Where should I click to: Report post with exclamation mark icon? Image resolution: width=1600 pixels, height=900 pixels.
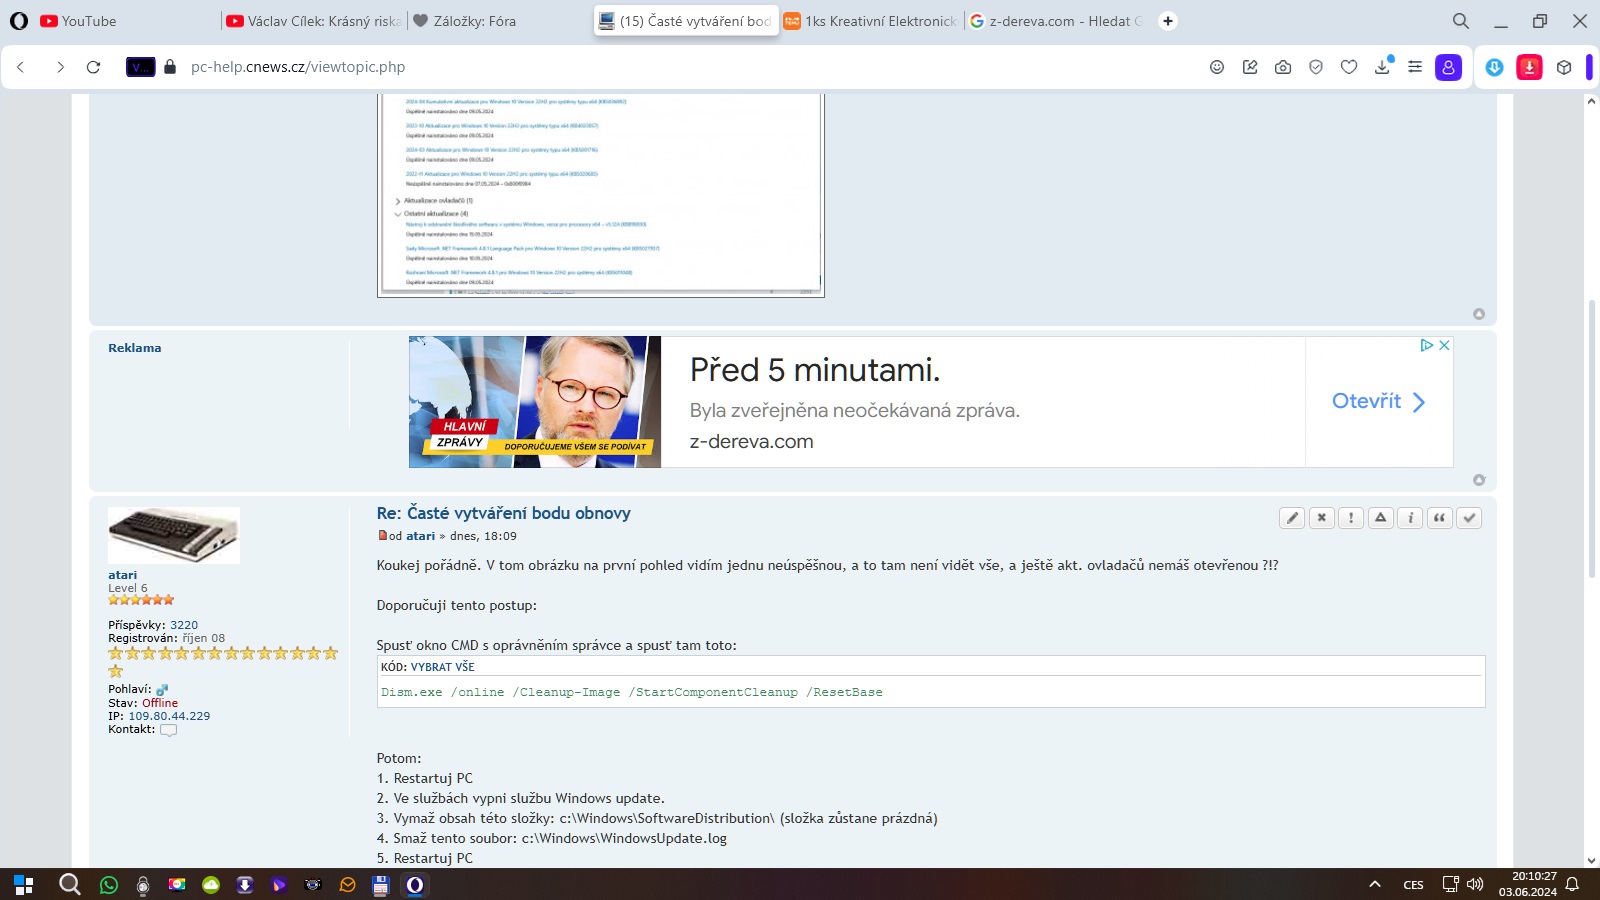pyautogui.click(x=1351, y=518)
